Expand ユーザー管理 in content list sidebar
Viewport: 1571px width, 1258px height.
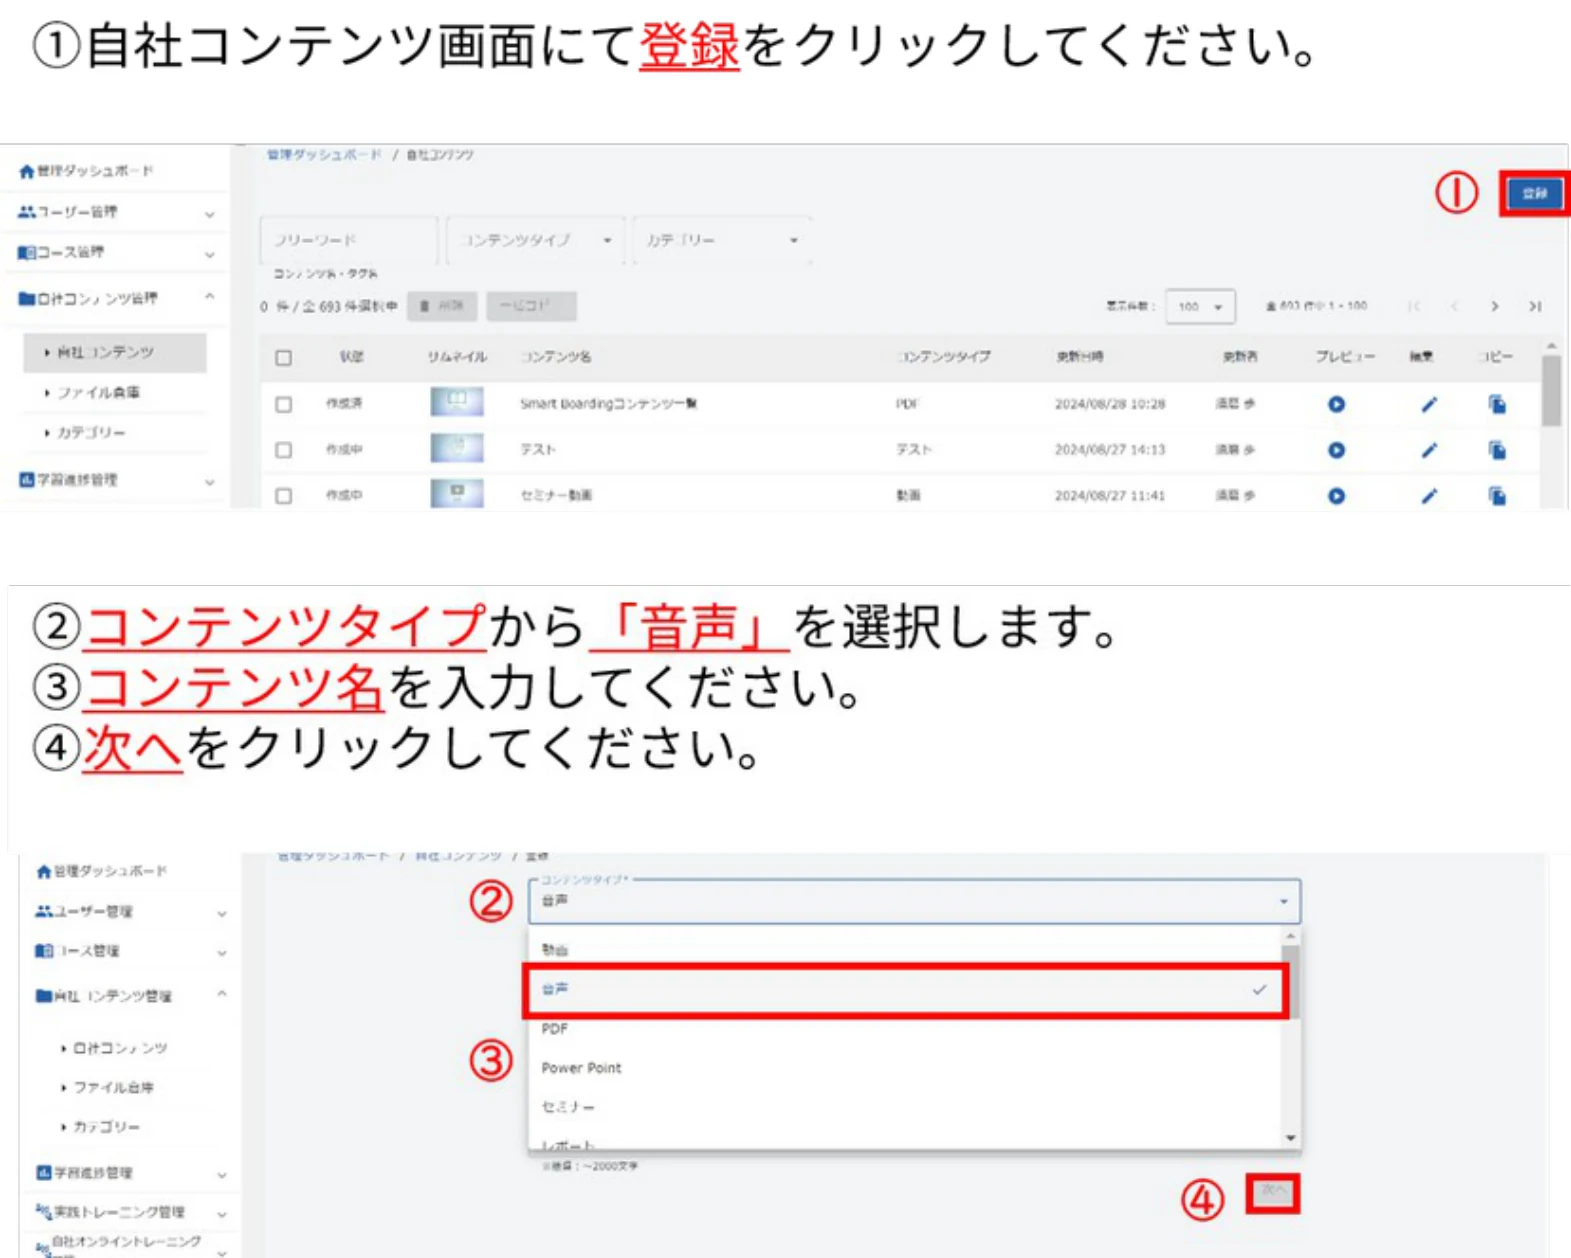tap(116, 212)
